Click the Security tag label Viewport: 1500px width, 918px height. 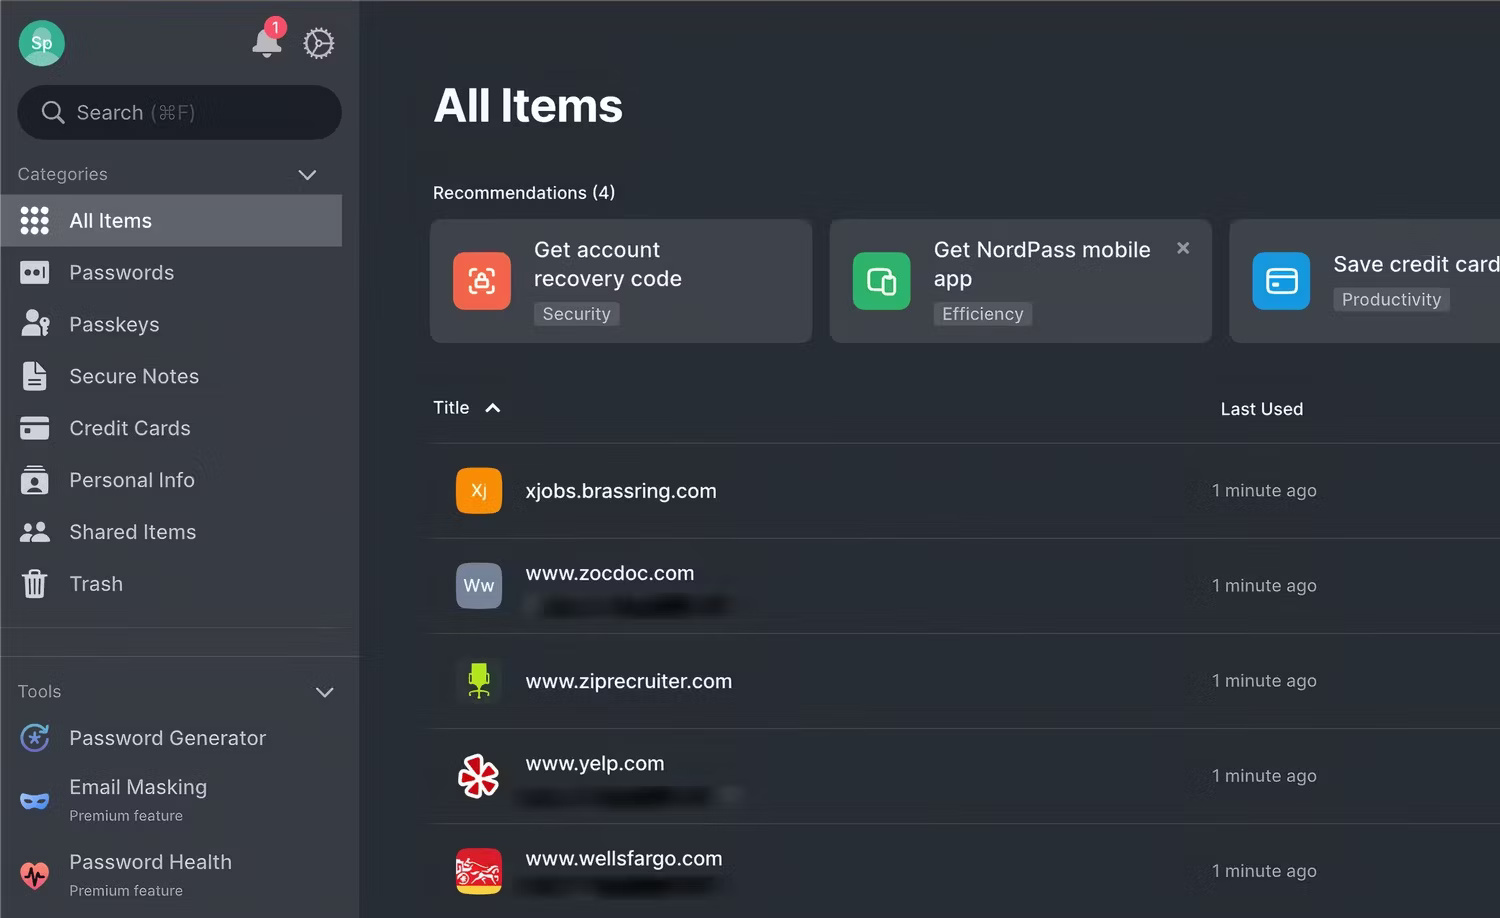[577, 314]
